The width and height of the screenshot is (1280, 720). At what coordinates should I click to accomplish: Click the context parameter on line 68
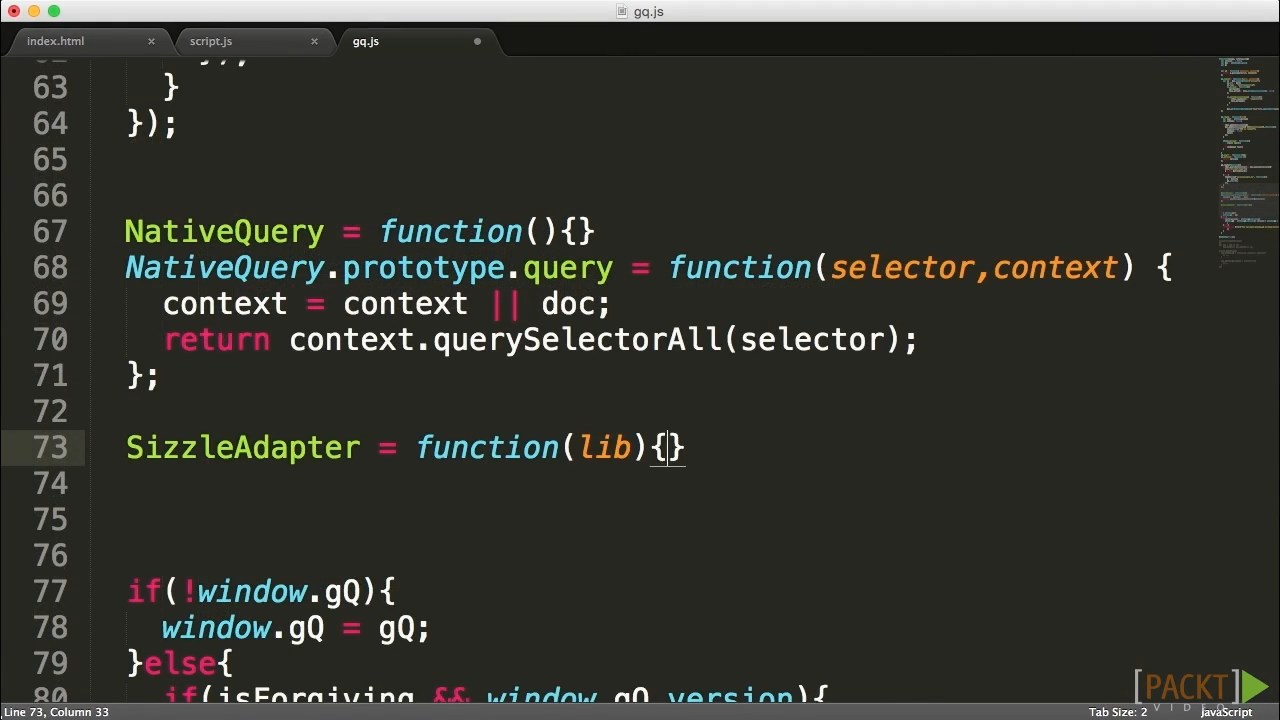[1055, 268]
